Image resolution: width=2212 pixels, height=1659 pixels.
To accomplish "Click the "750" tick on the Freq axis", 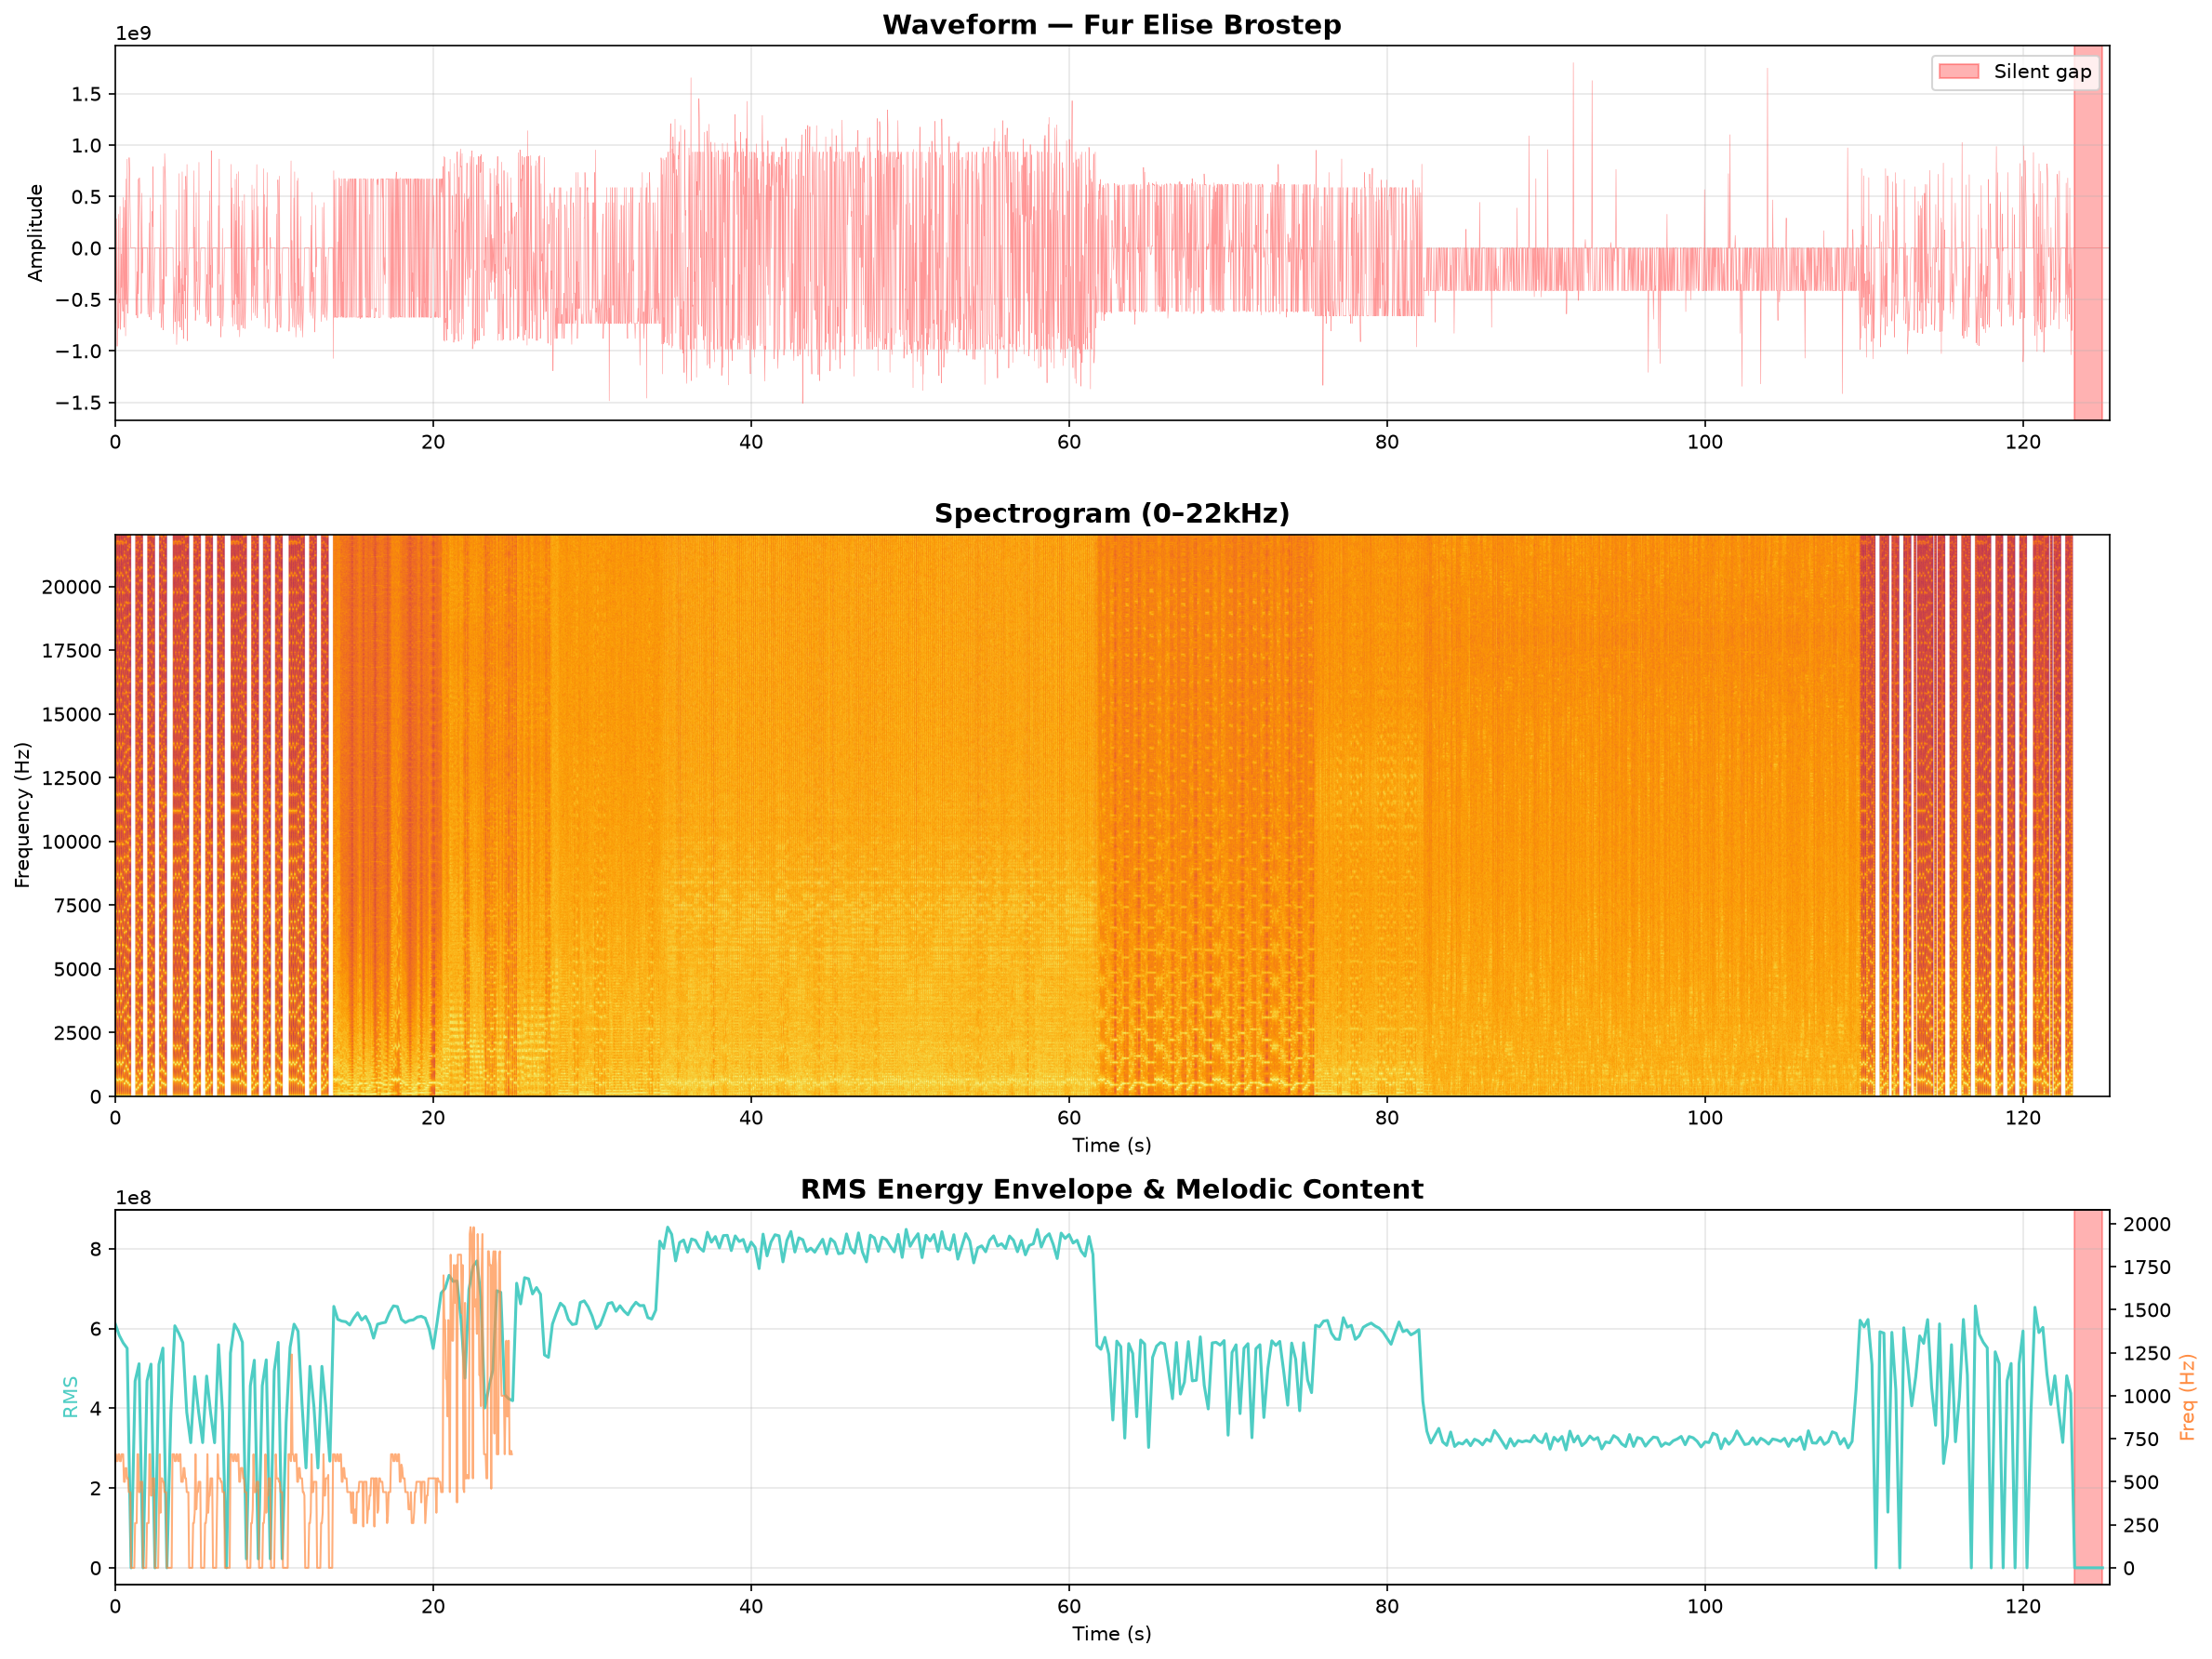I will (x=2141, y=1439).
